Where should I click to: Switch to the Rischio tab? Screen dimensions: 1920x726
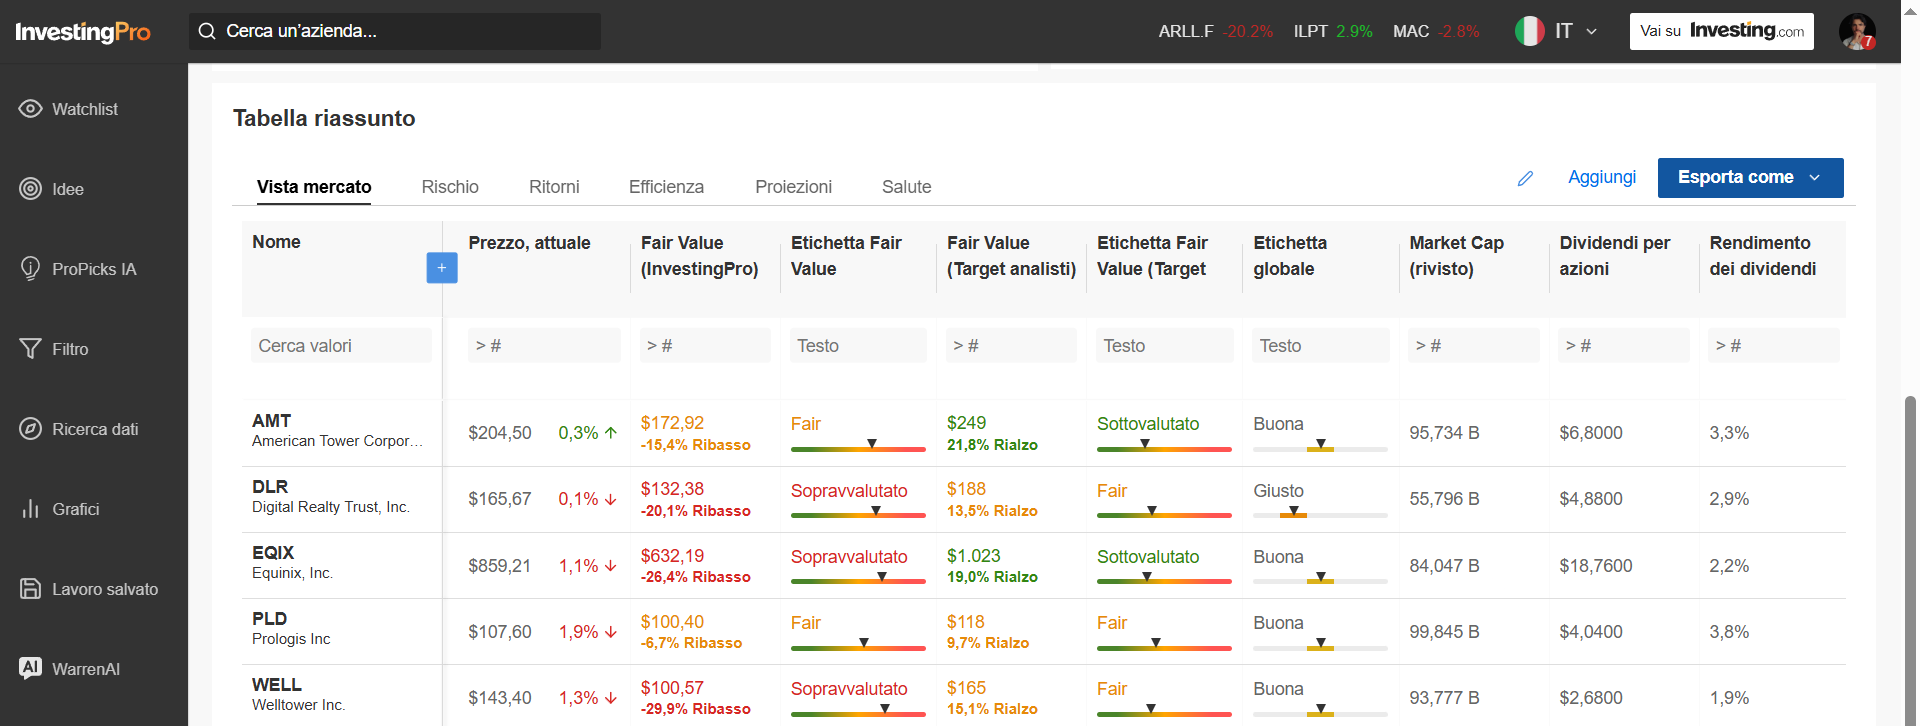coord(450,187)
